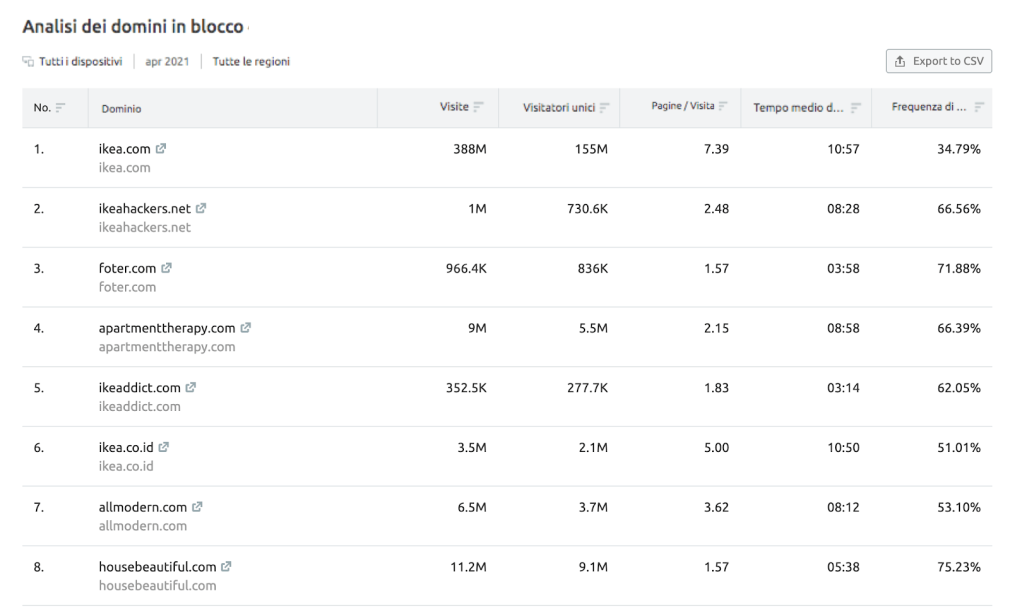Select the 10:50 average time value
The image size is (1010, 613).
[843, 448]
